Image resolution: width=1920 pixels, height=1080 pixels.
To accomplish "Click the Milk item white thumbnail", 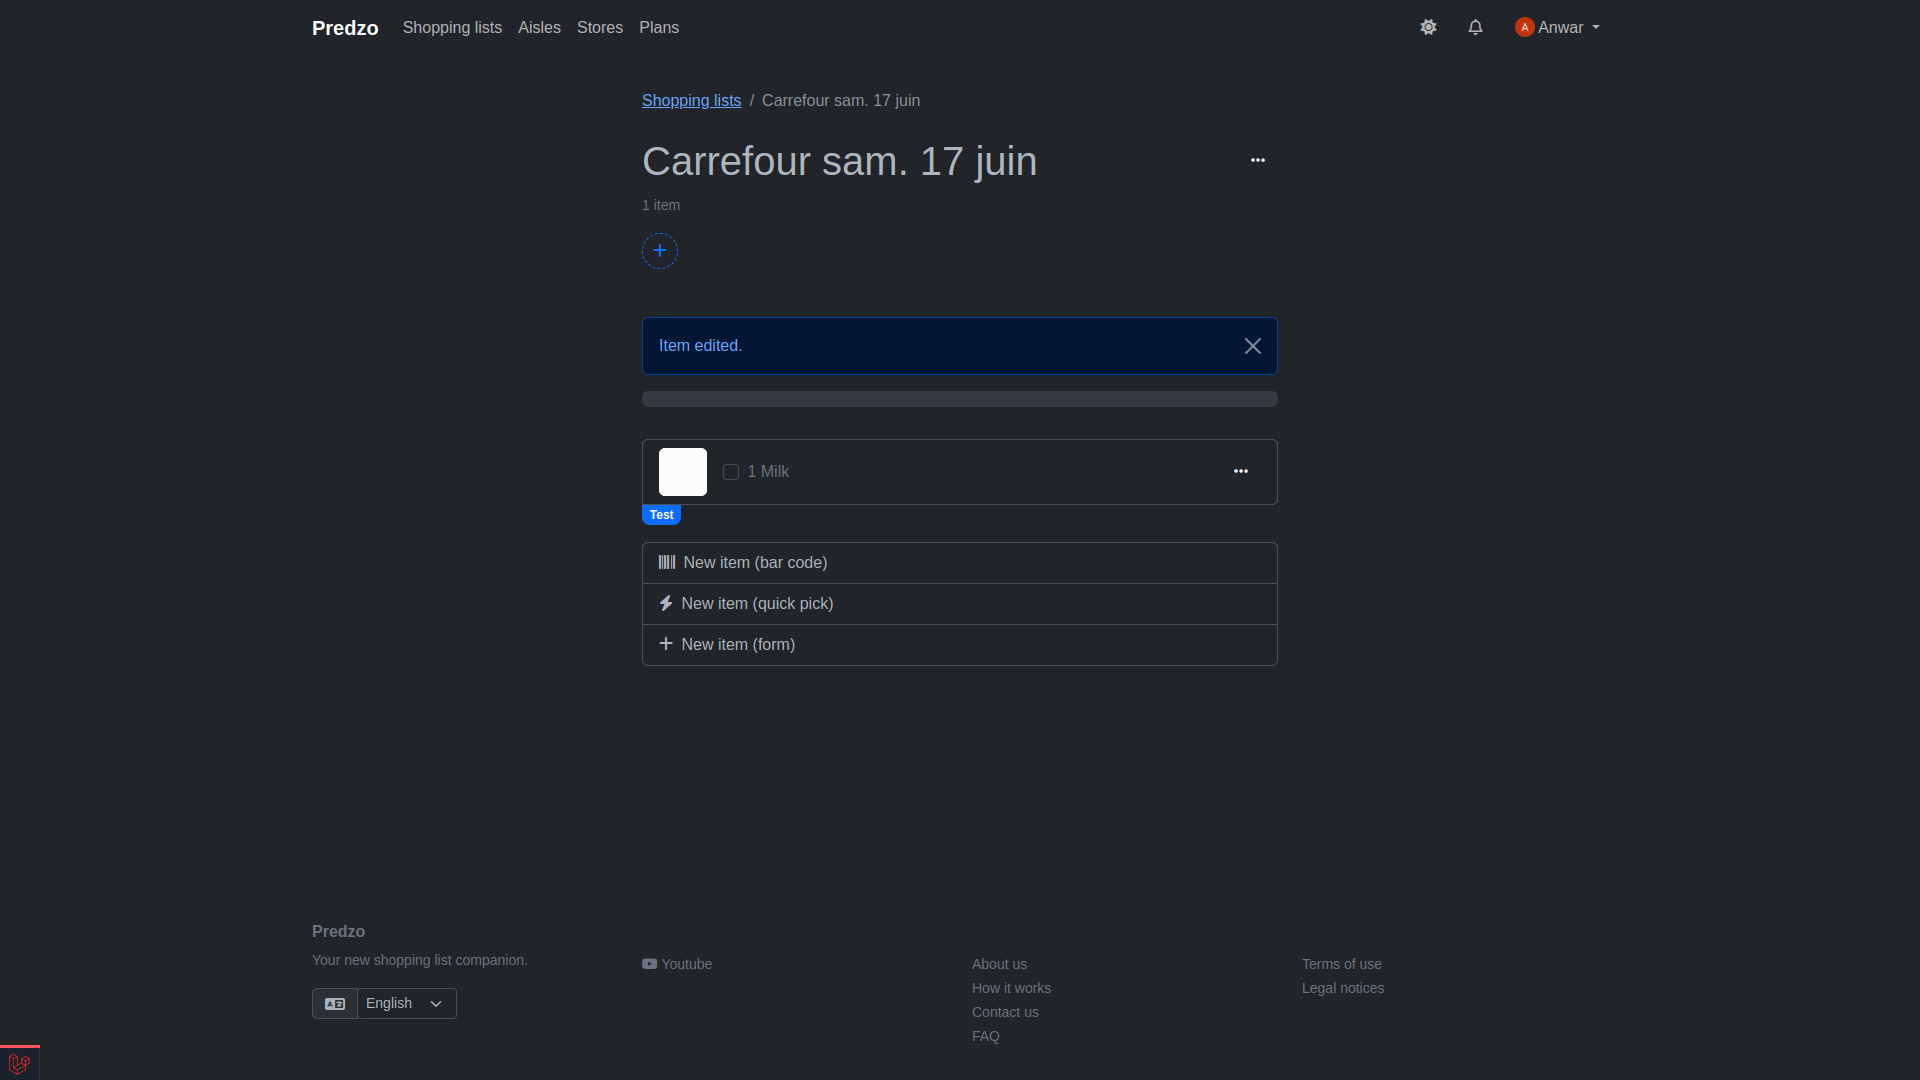I will point(683,472).
